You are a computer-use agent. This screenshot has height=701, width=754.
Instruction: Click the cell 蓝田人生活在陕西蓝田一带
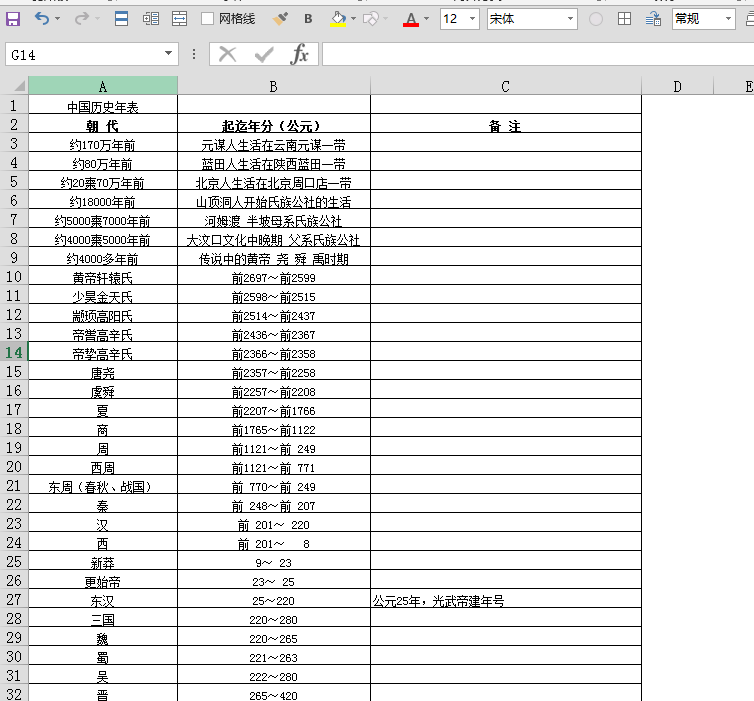[274, 163]
